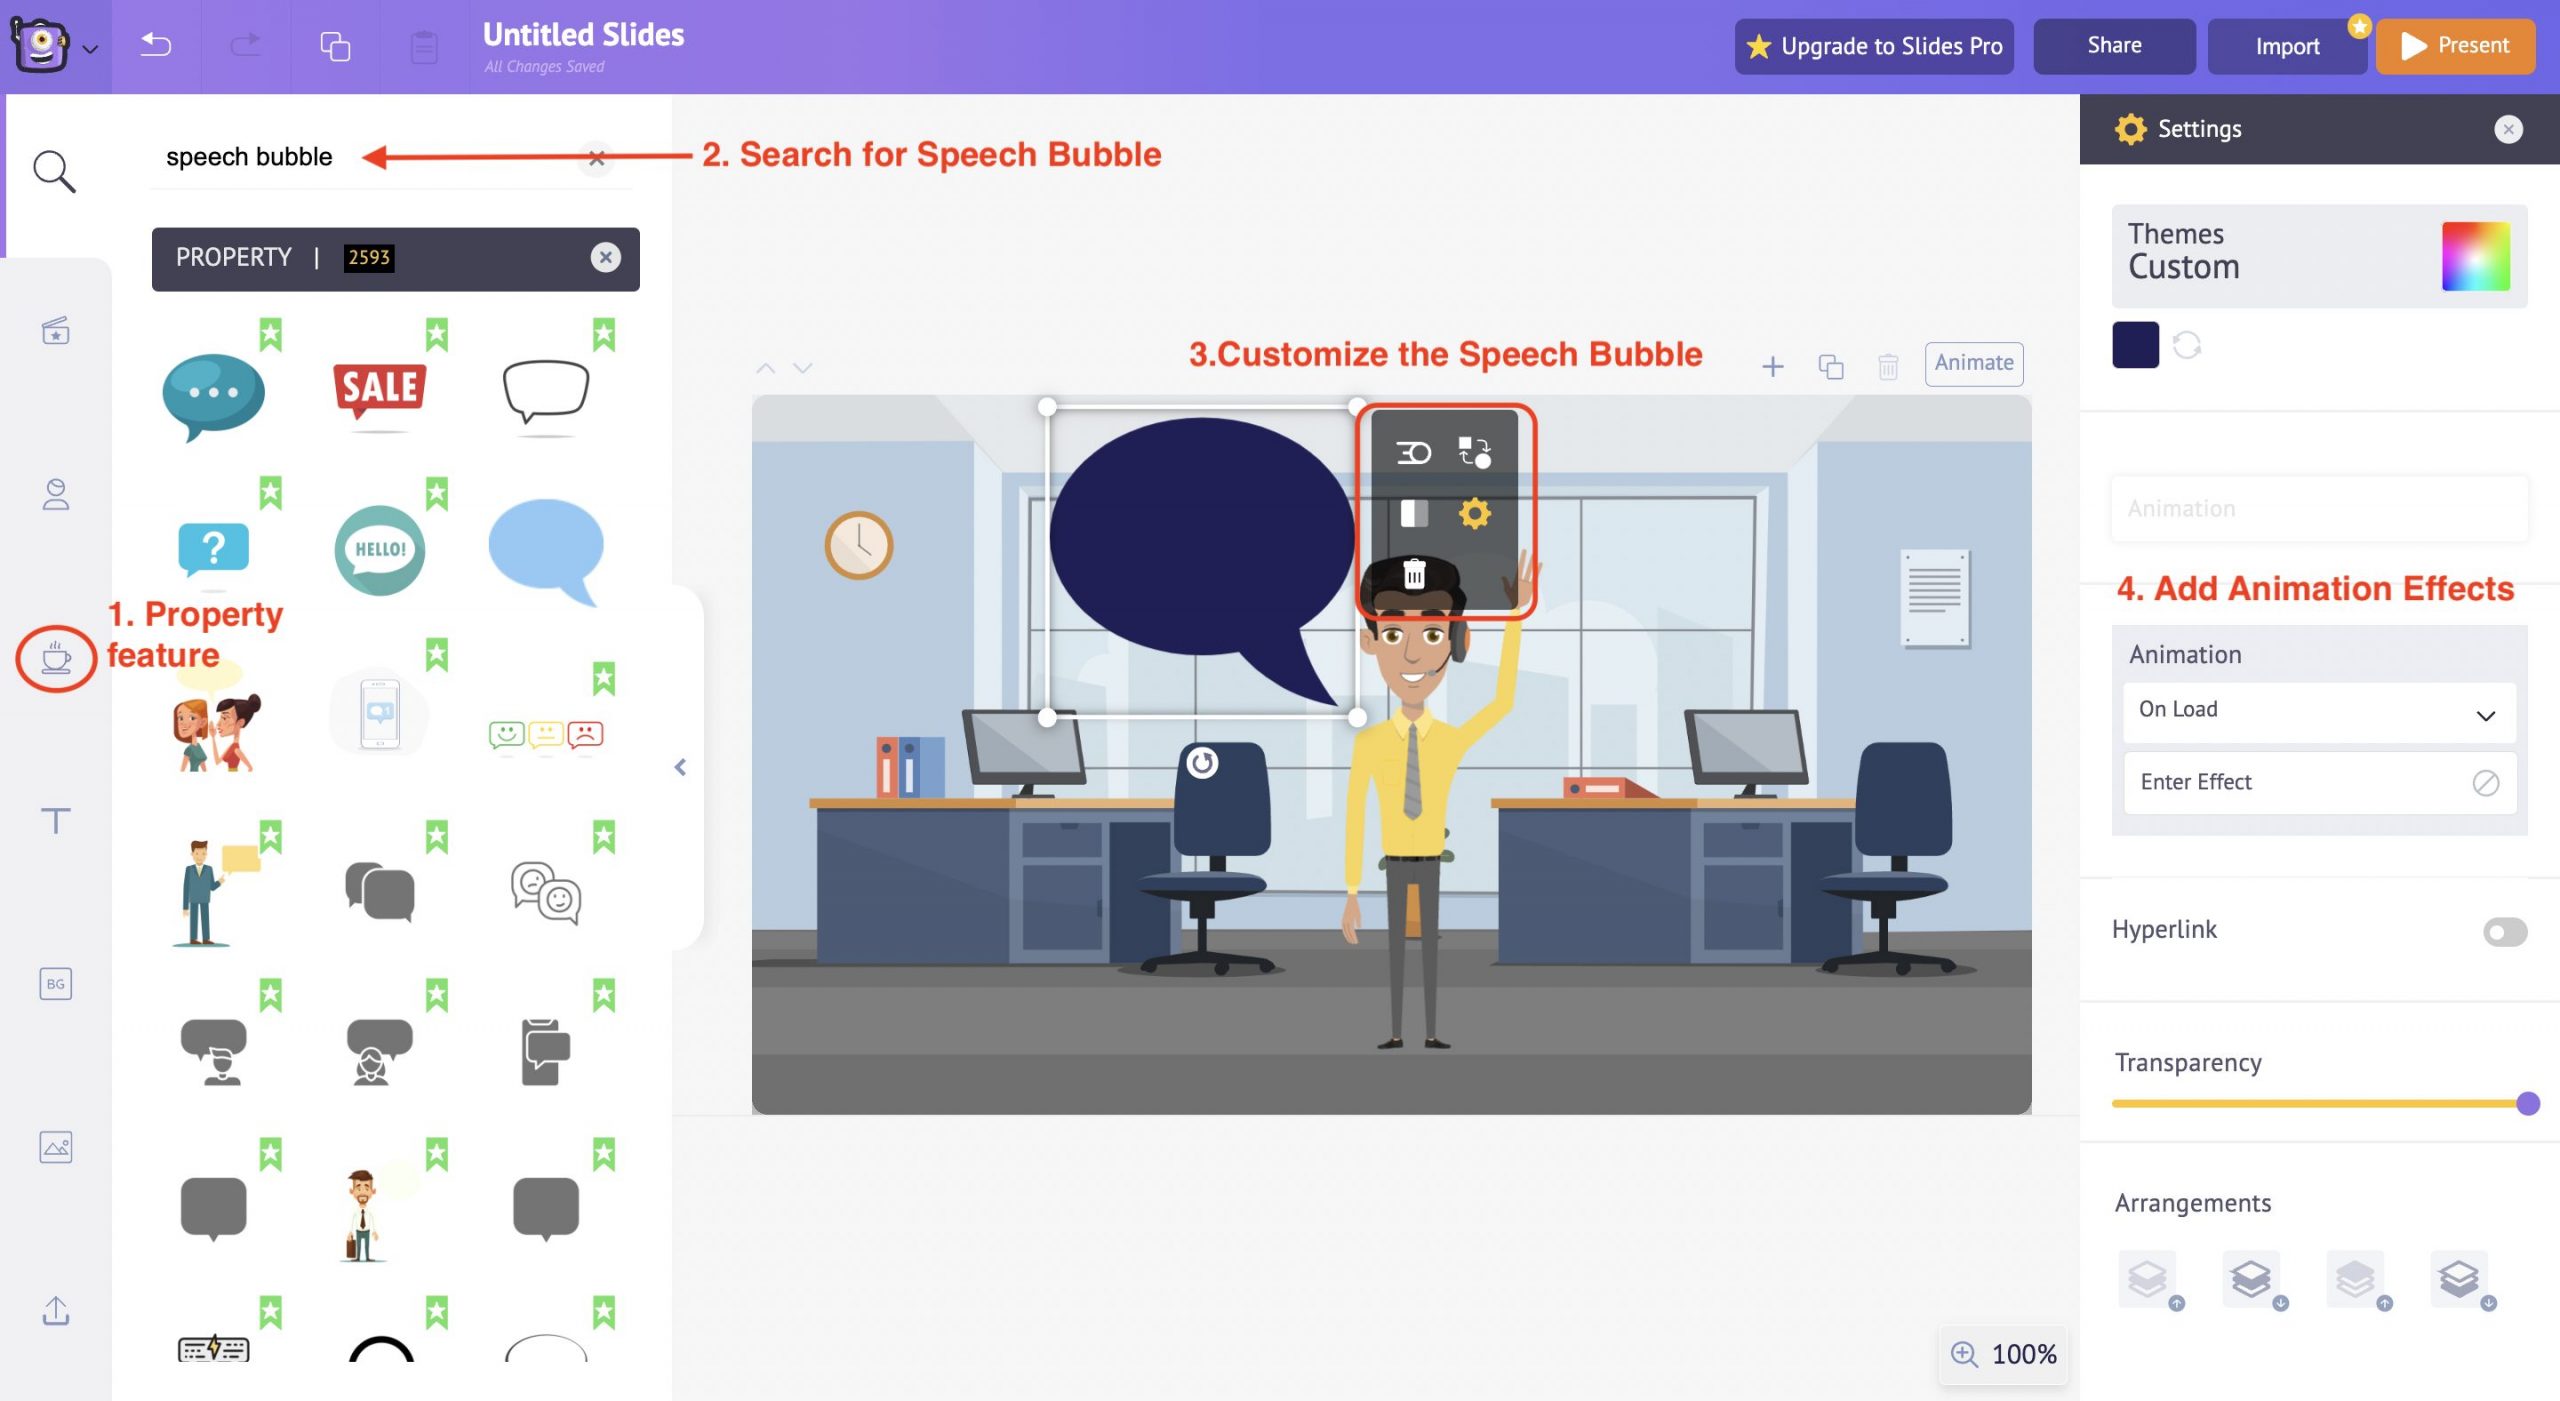2560x1401 pixels.
Task: Select the property panel icon
Action: (x=55, y=659)
